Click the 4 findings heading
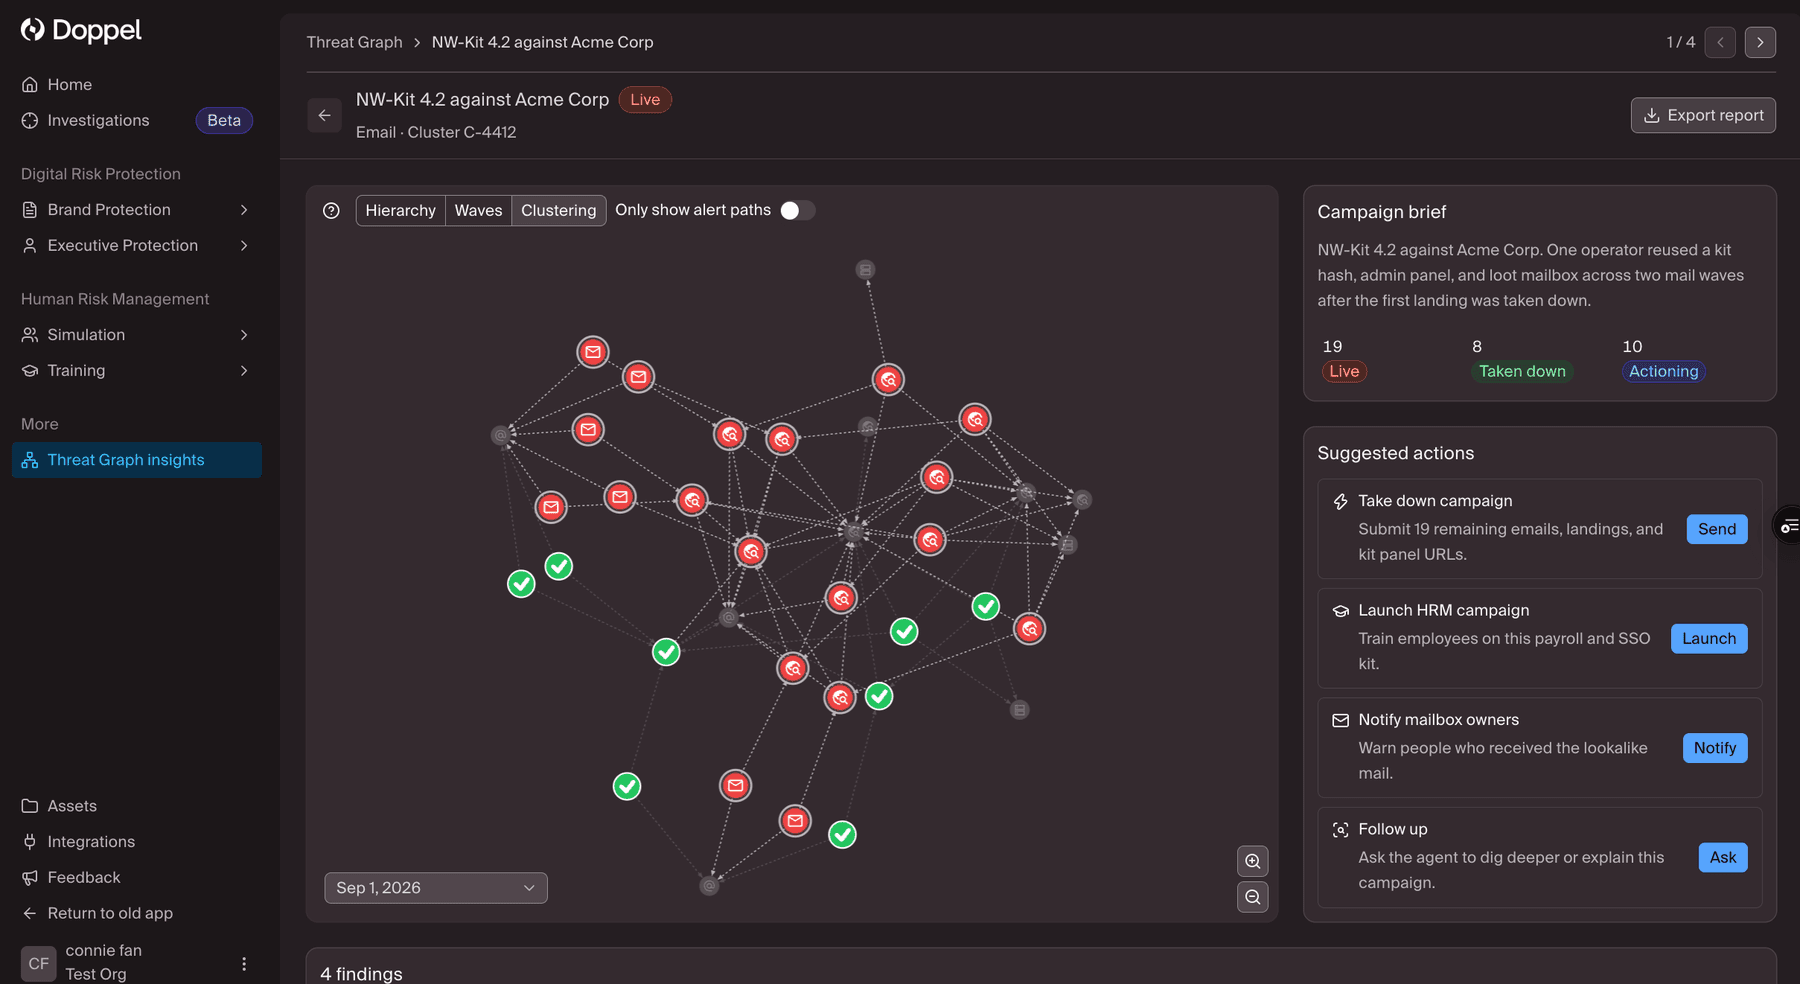1800x984 pixels. point(361,974)
